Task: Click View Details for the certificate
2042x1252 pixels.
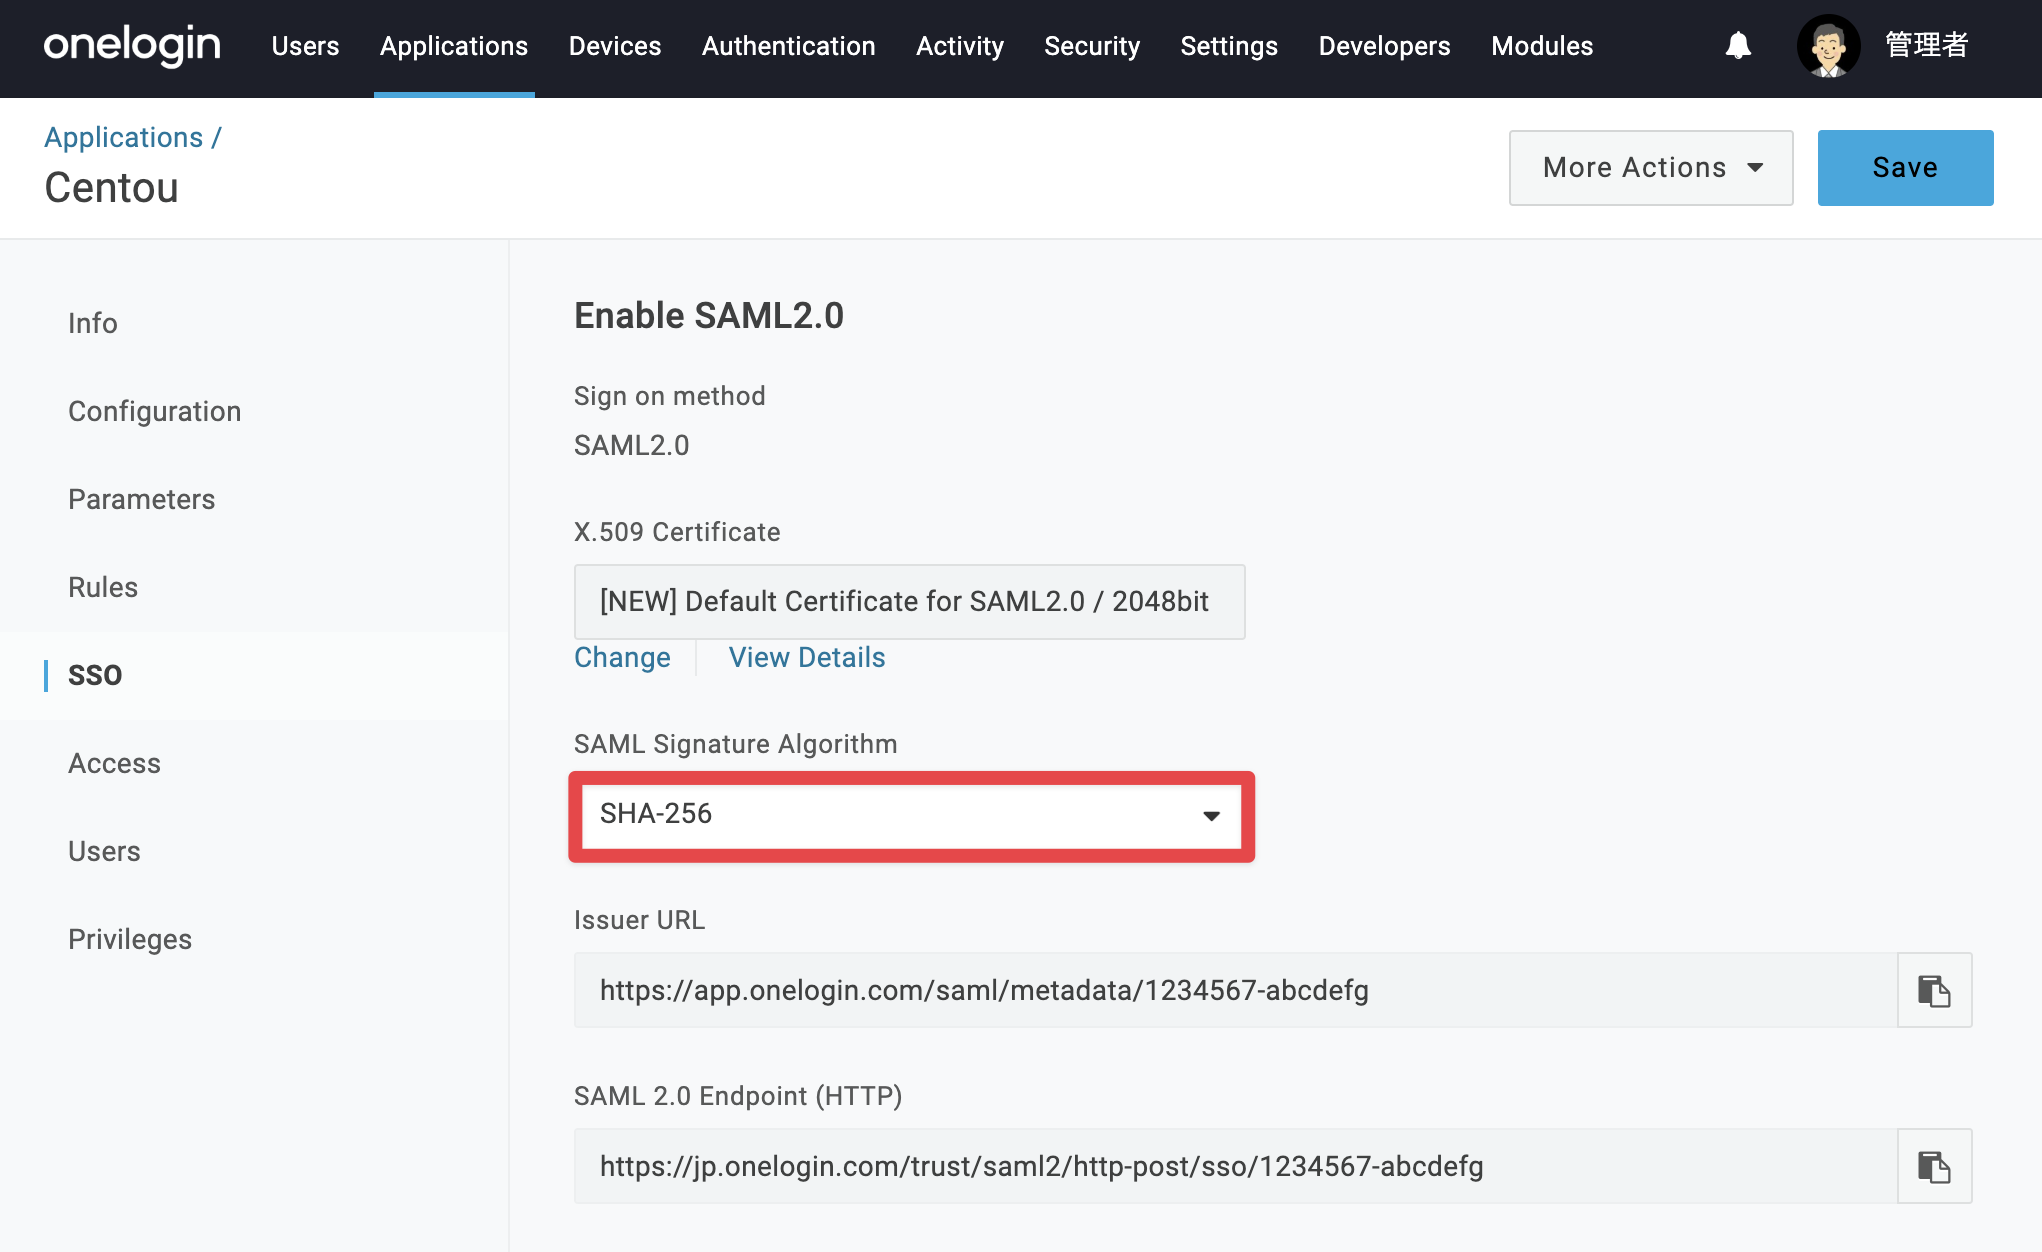Action: click(807, 658)
